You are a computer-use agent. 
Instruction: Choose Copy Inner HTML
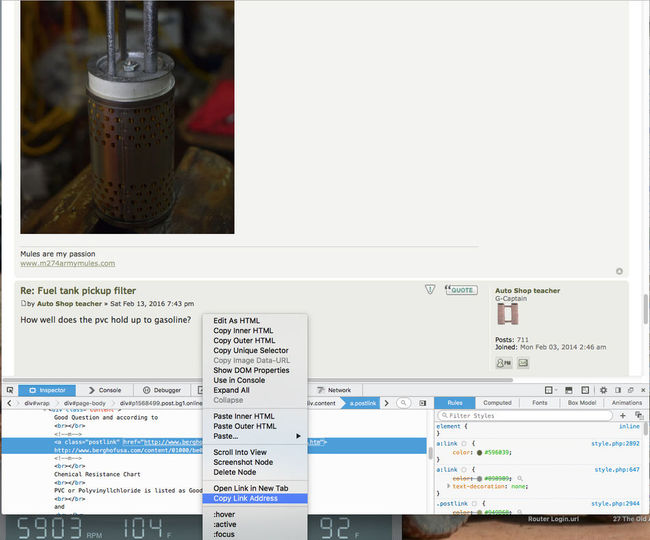pos(255,331)
